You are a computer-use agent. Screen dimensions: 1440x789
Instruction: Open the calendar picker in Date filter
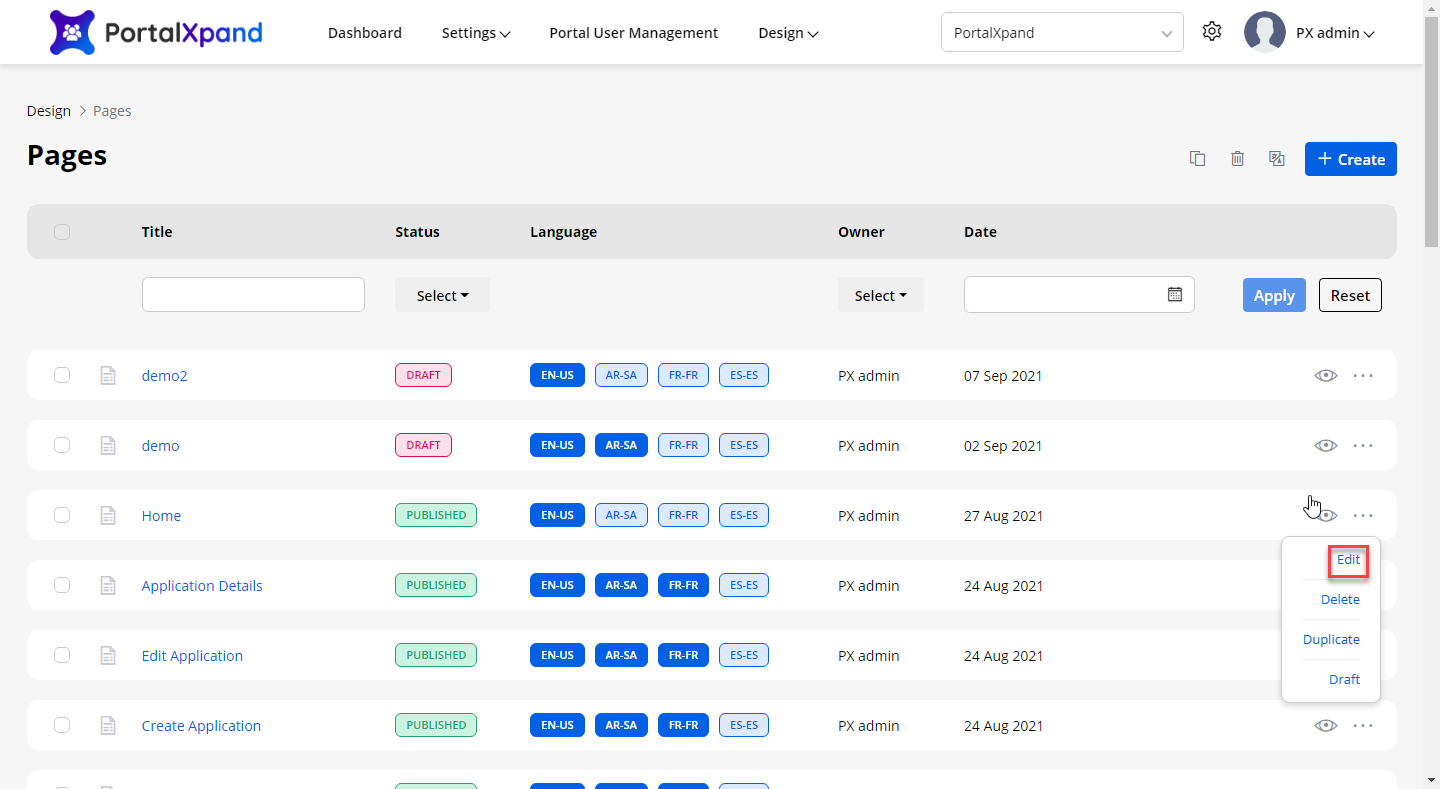tap(1175, 295)
